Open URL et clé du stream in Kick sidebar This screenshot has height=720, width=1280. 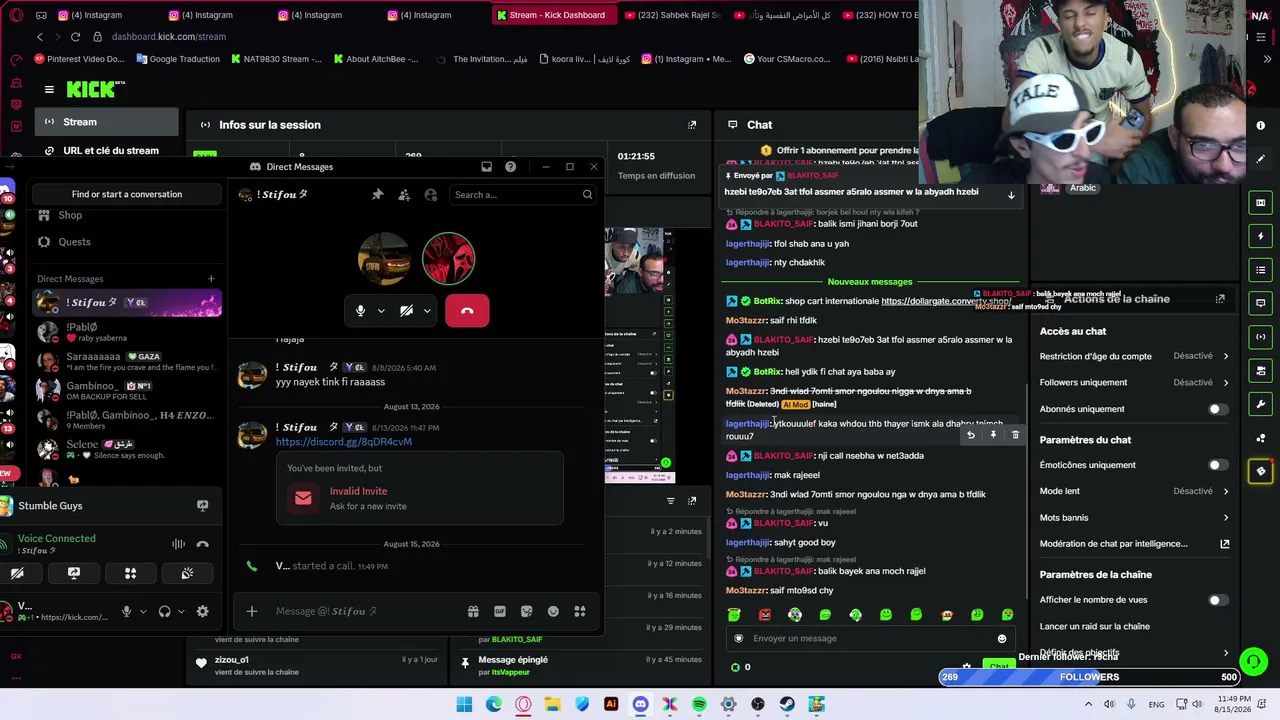point(107,151)
